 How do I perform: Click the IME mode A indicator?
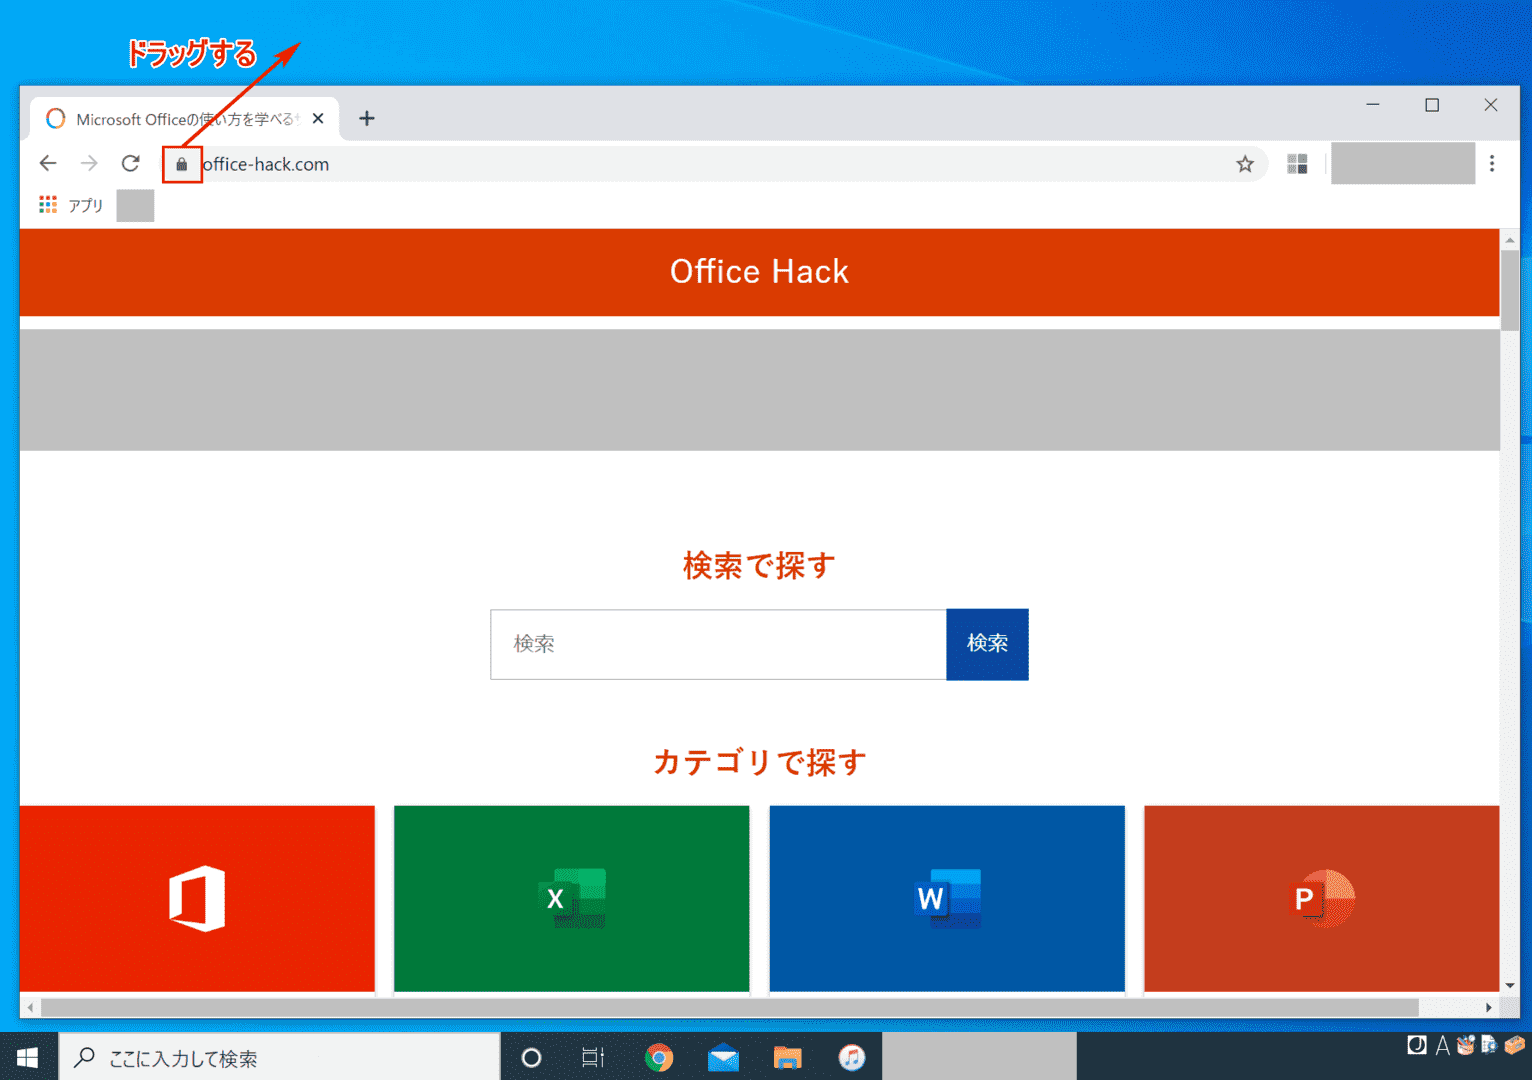[1442, 1046]
